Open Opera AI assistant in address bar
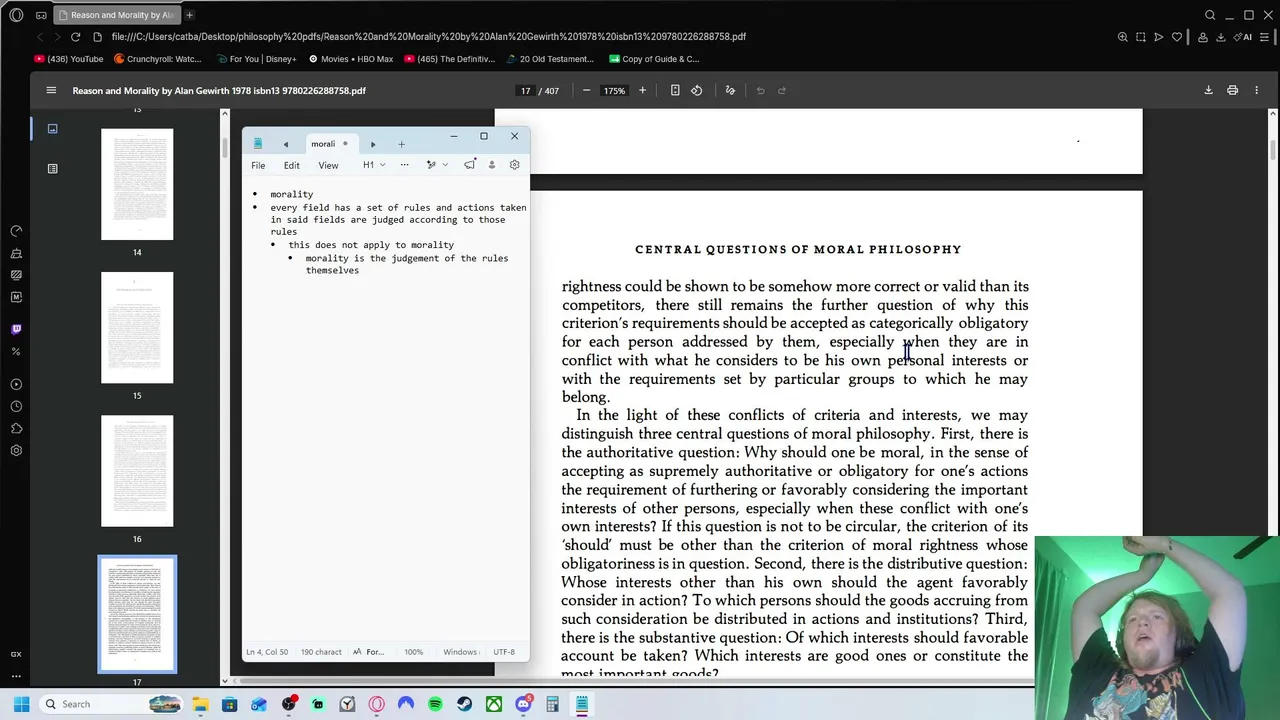This screenshot has height=720, width=1280. click(1243, 37)
